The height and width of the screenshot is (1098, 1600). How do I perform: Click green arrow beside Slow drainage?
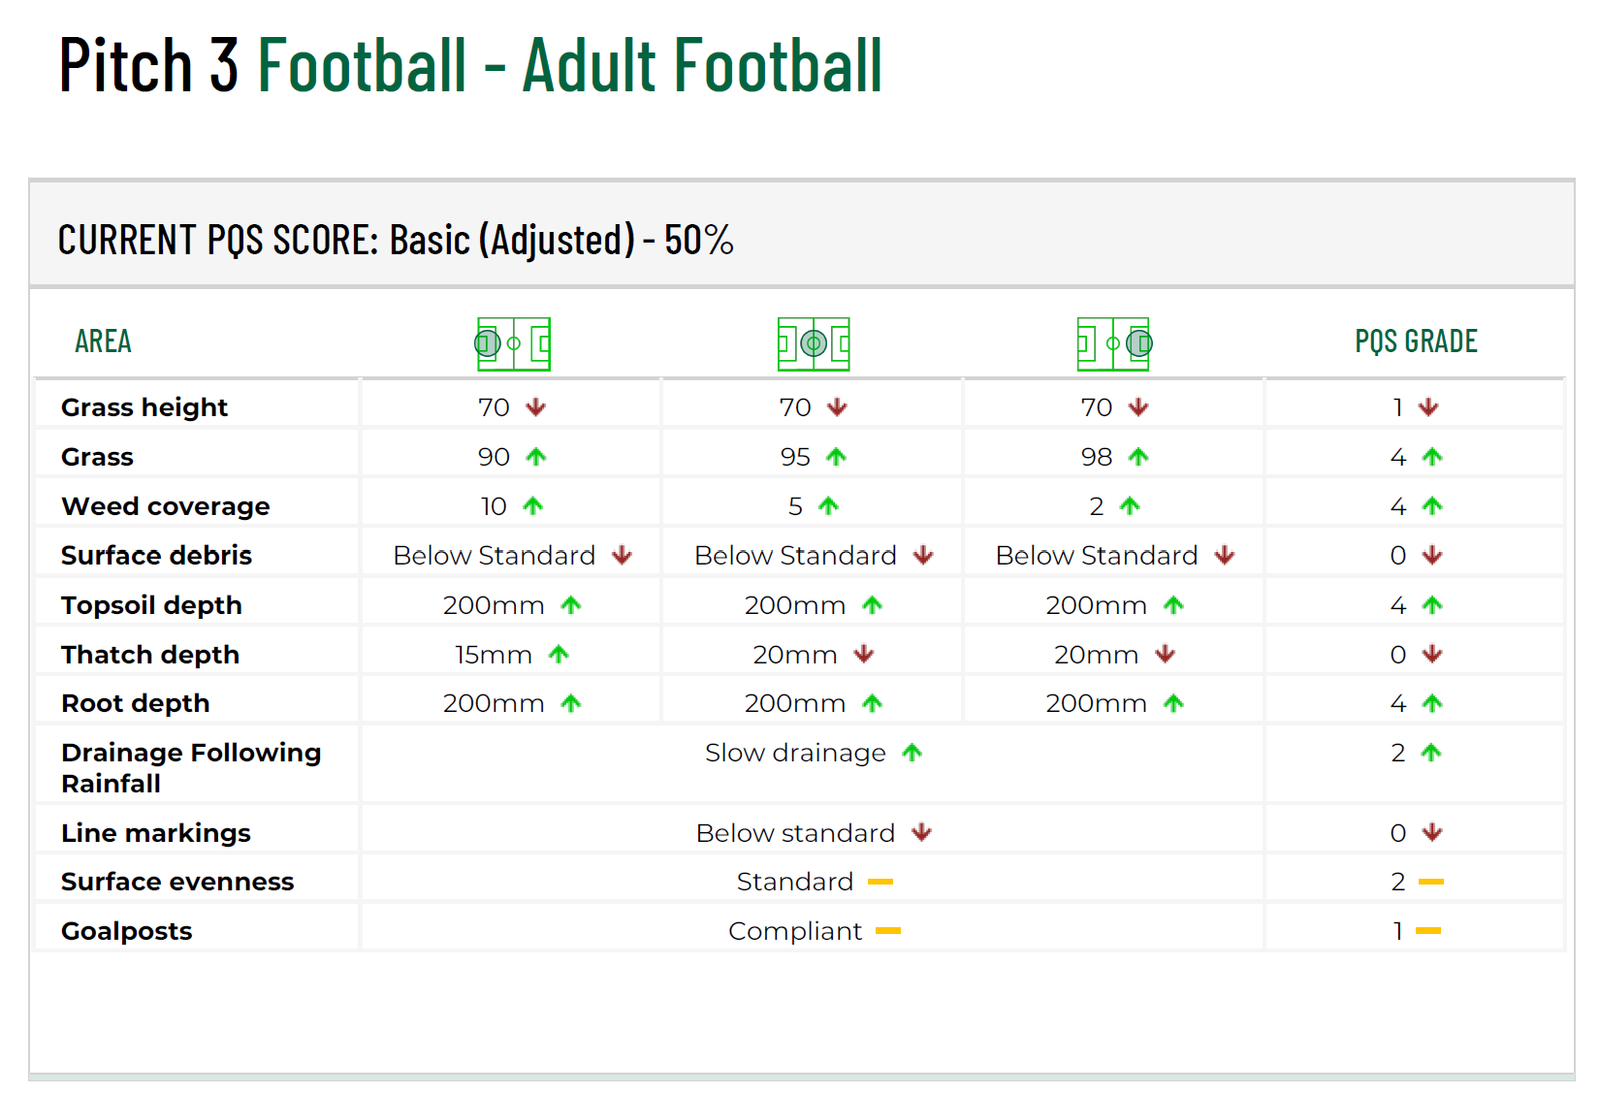coord(912,753)
